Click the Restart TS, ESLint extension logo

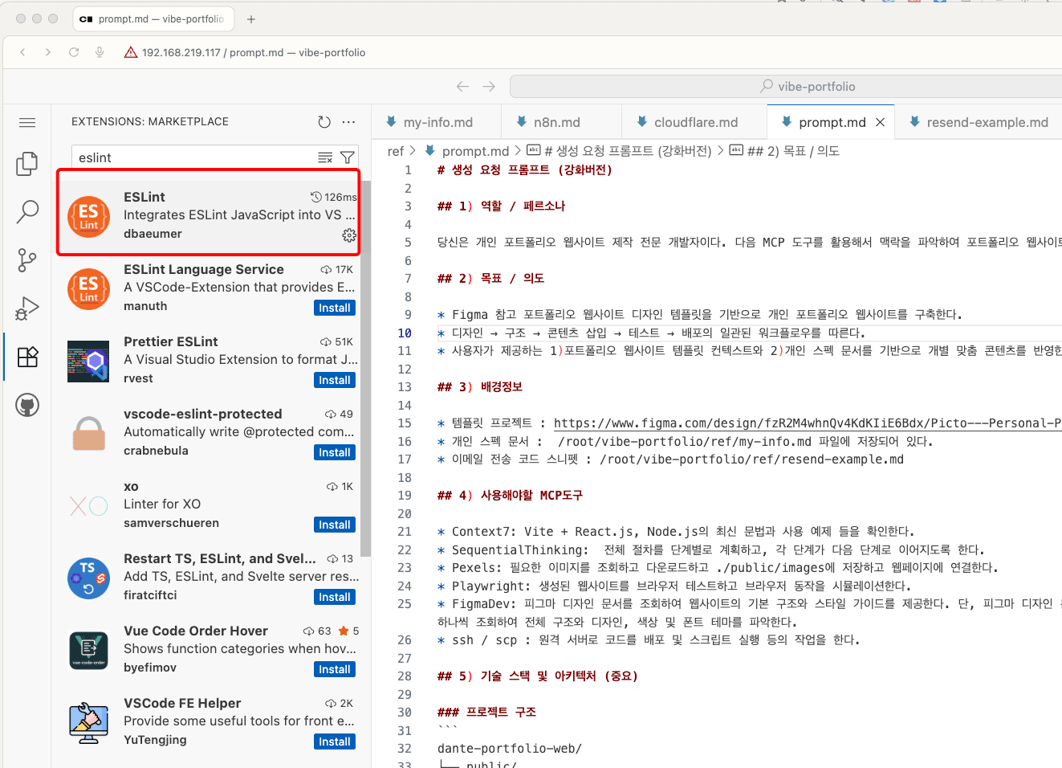(x=89, y=578)
